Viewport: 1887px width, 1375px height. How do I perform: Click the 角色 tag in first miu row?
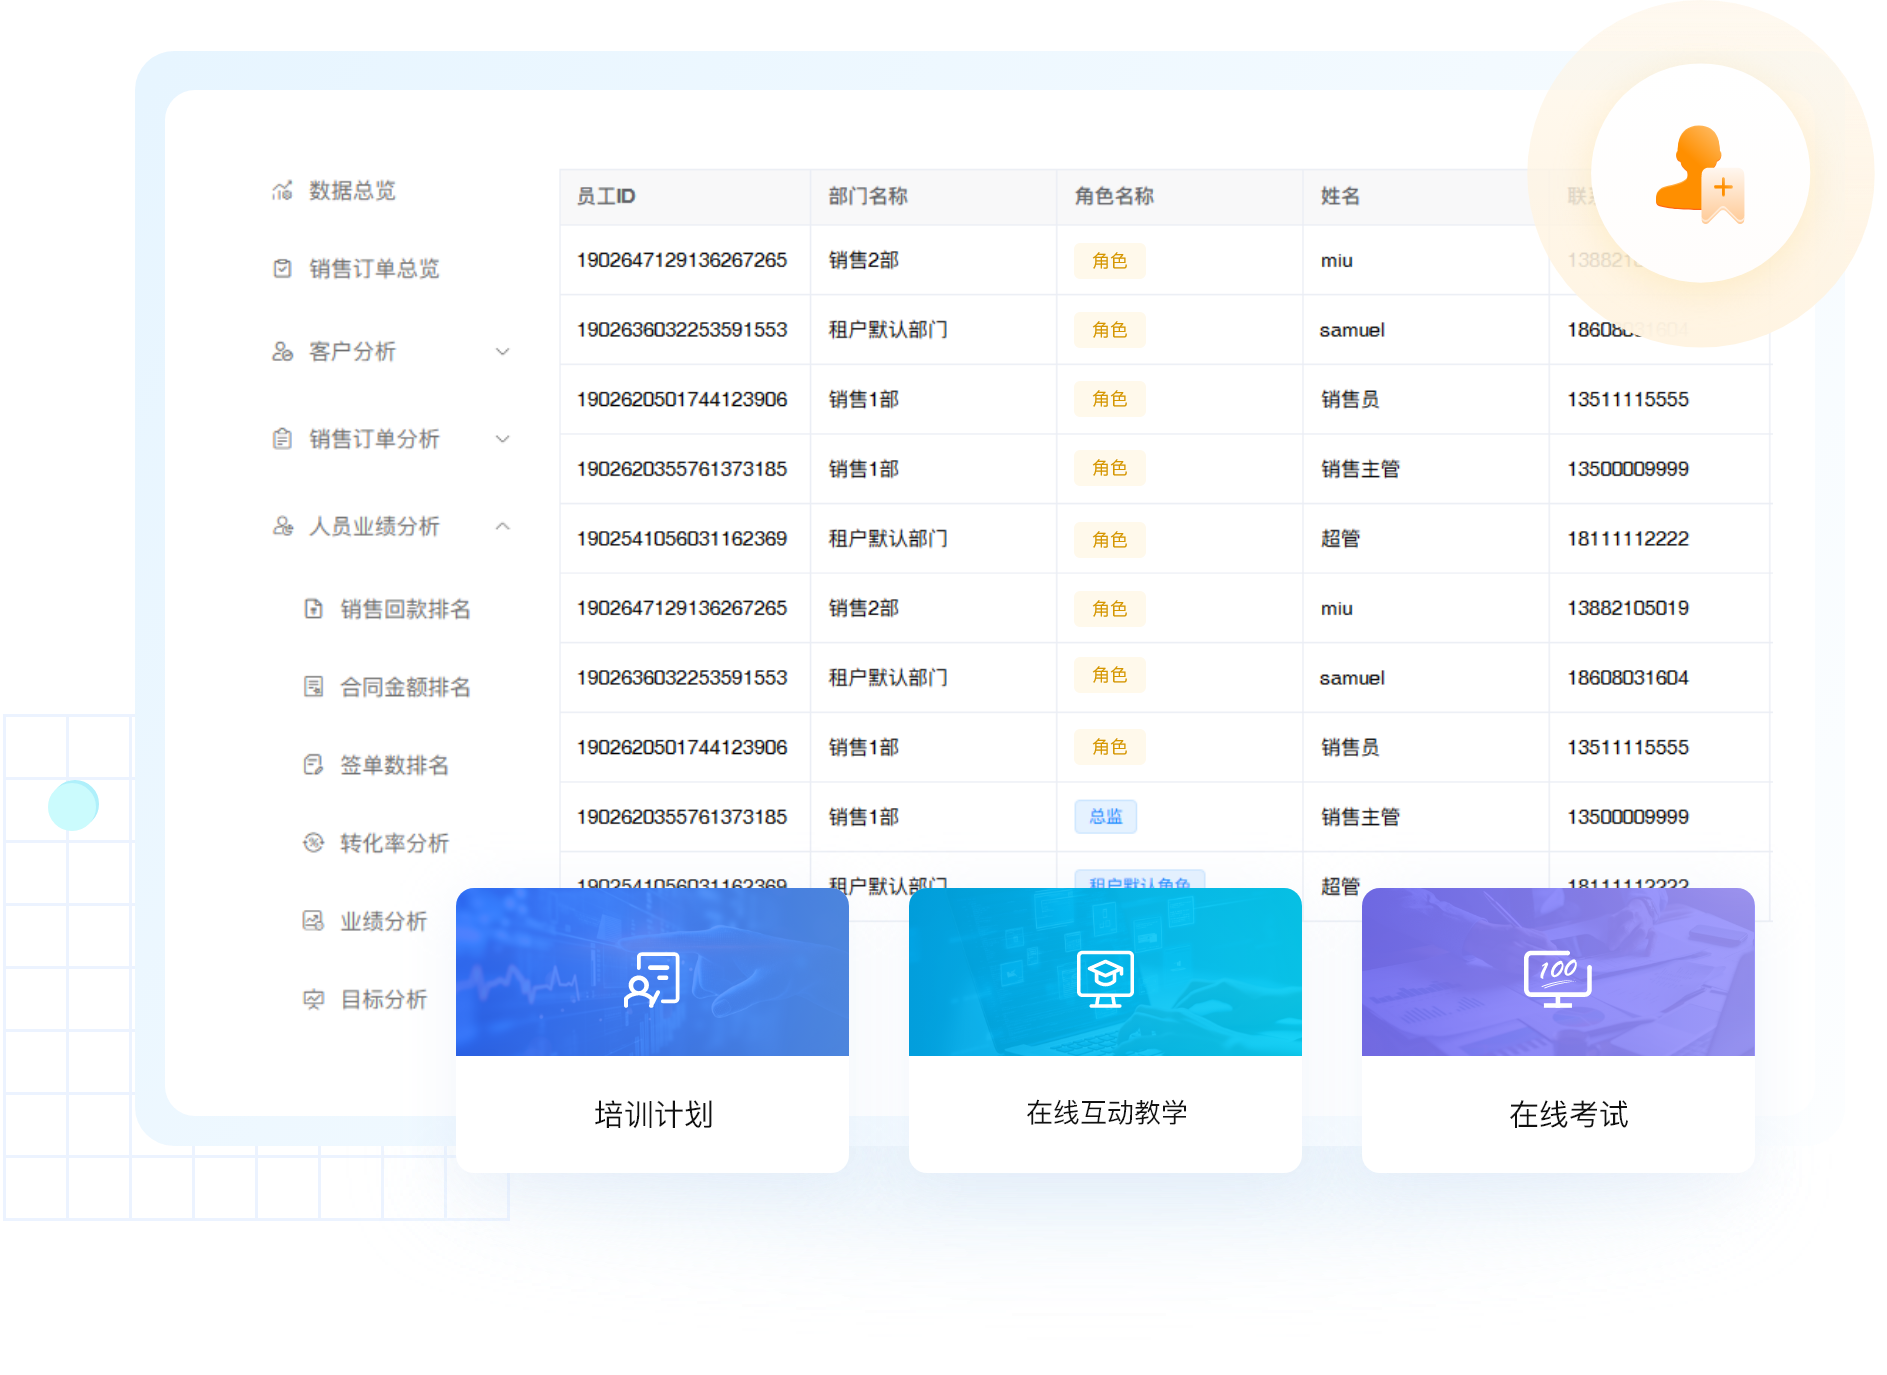click(1109, 260)
